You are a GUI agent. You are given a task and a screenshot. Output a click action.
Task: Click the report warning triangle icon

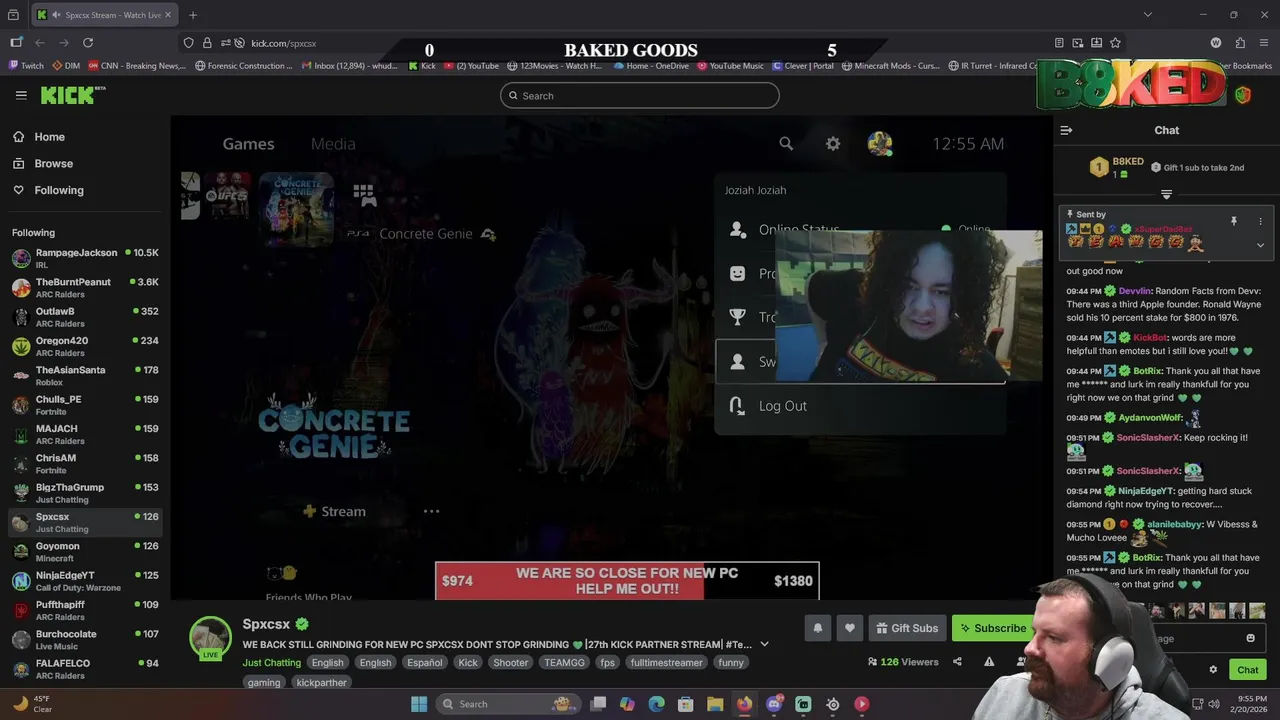(989, 661)
